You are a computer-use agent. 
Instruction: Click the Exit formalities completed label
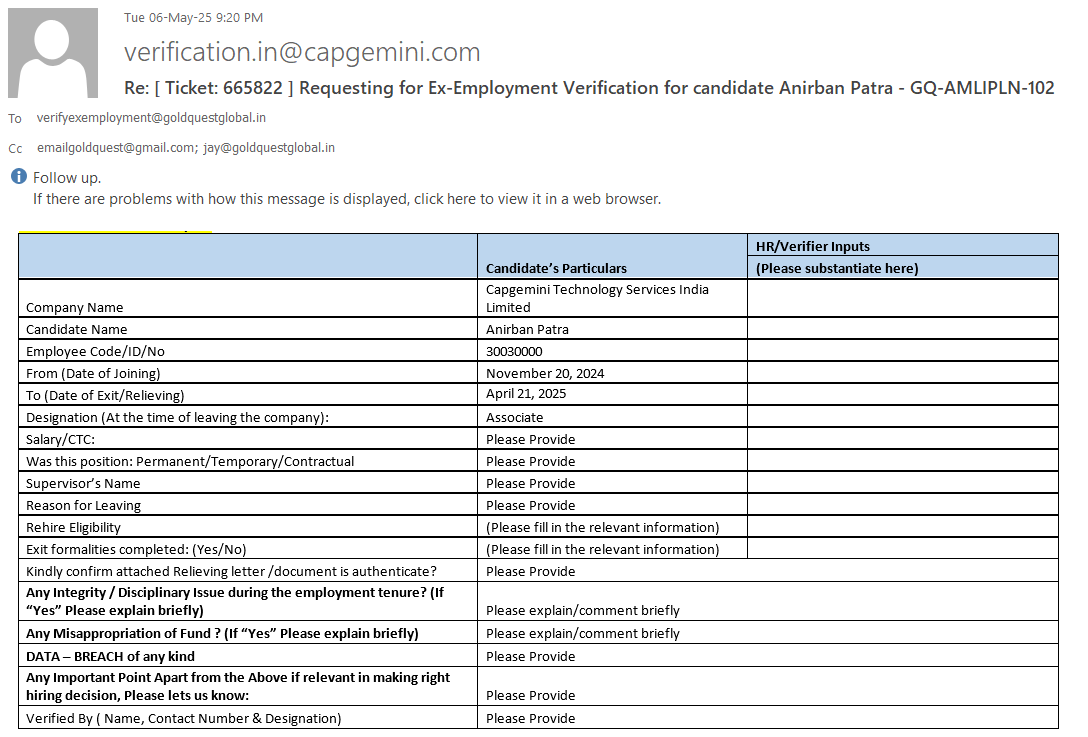click(136, 550)
